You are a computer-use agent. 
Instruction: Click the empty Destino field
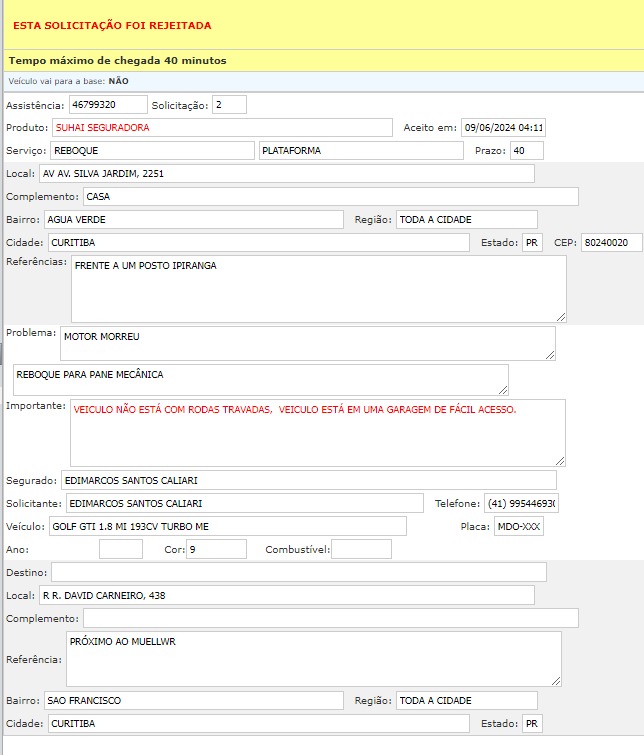coord(298,572)
